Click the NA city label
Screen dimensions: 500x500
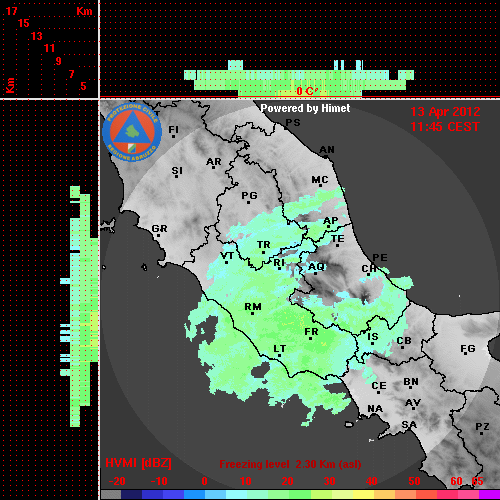click(375, 409)
